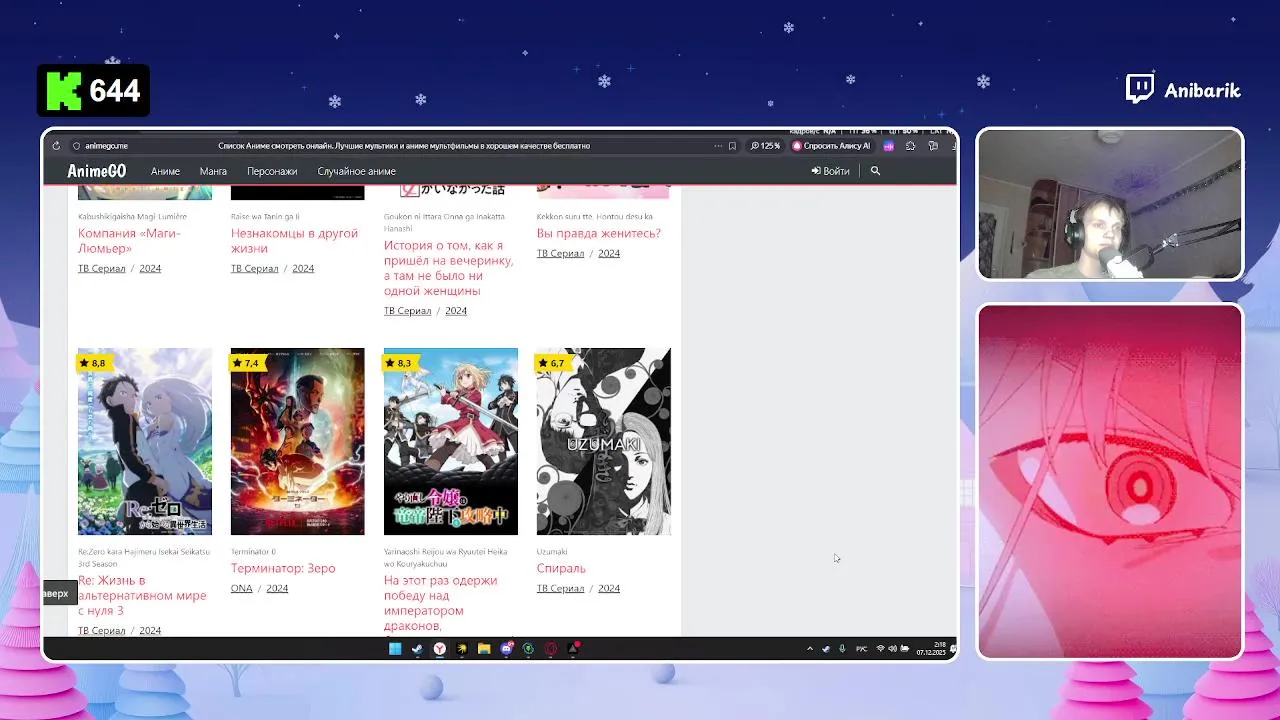
Task: Open the Re:Zero poster thumbnail
Action: (145, 441)
